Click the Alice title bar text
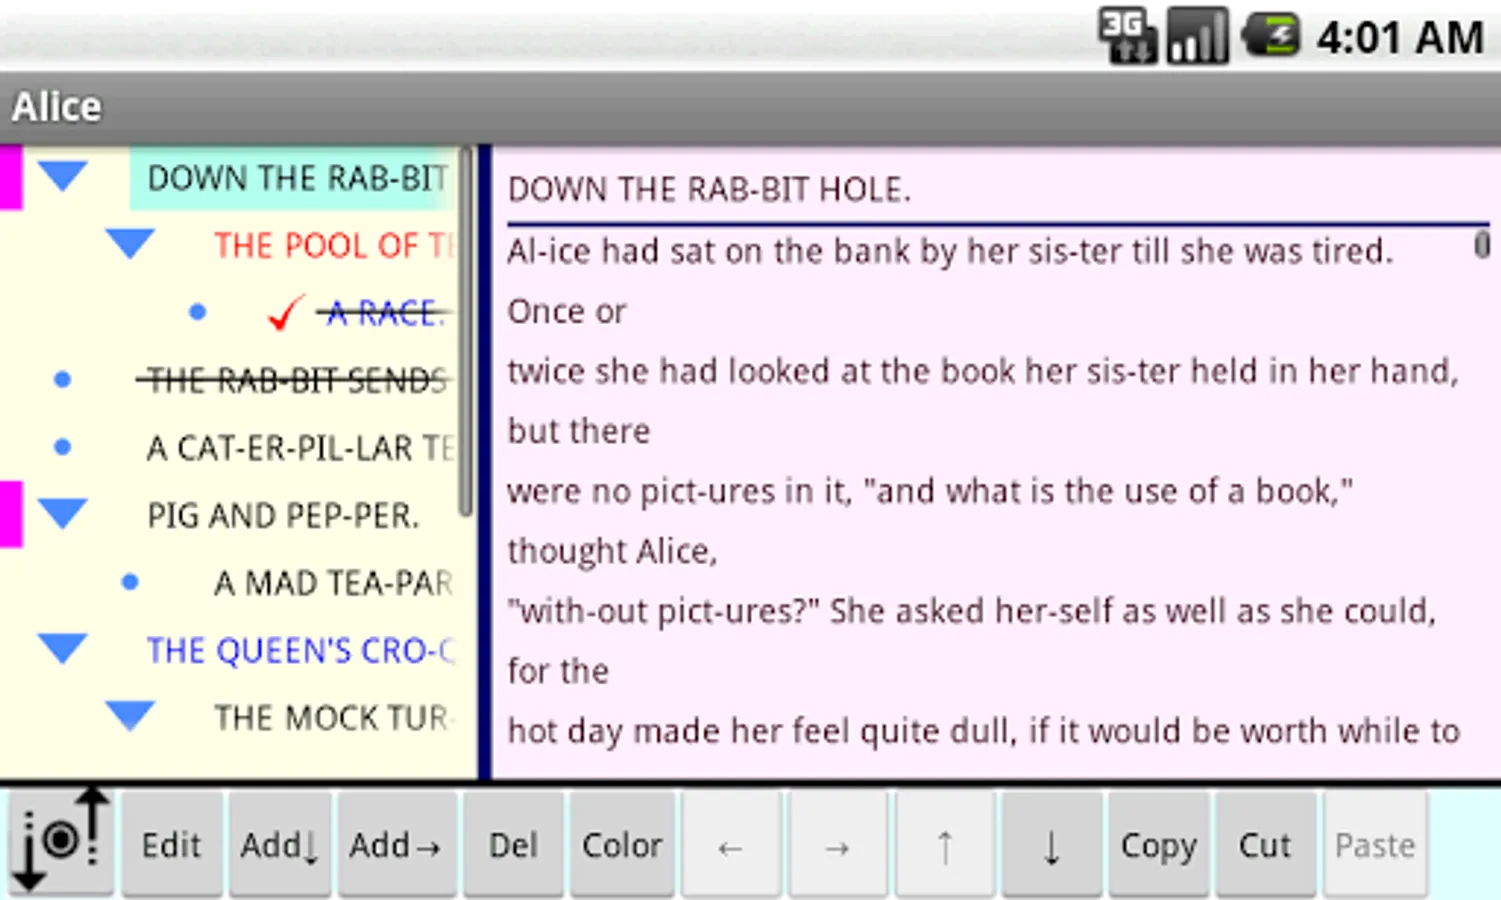 tap(57, 107)
